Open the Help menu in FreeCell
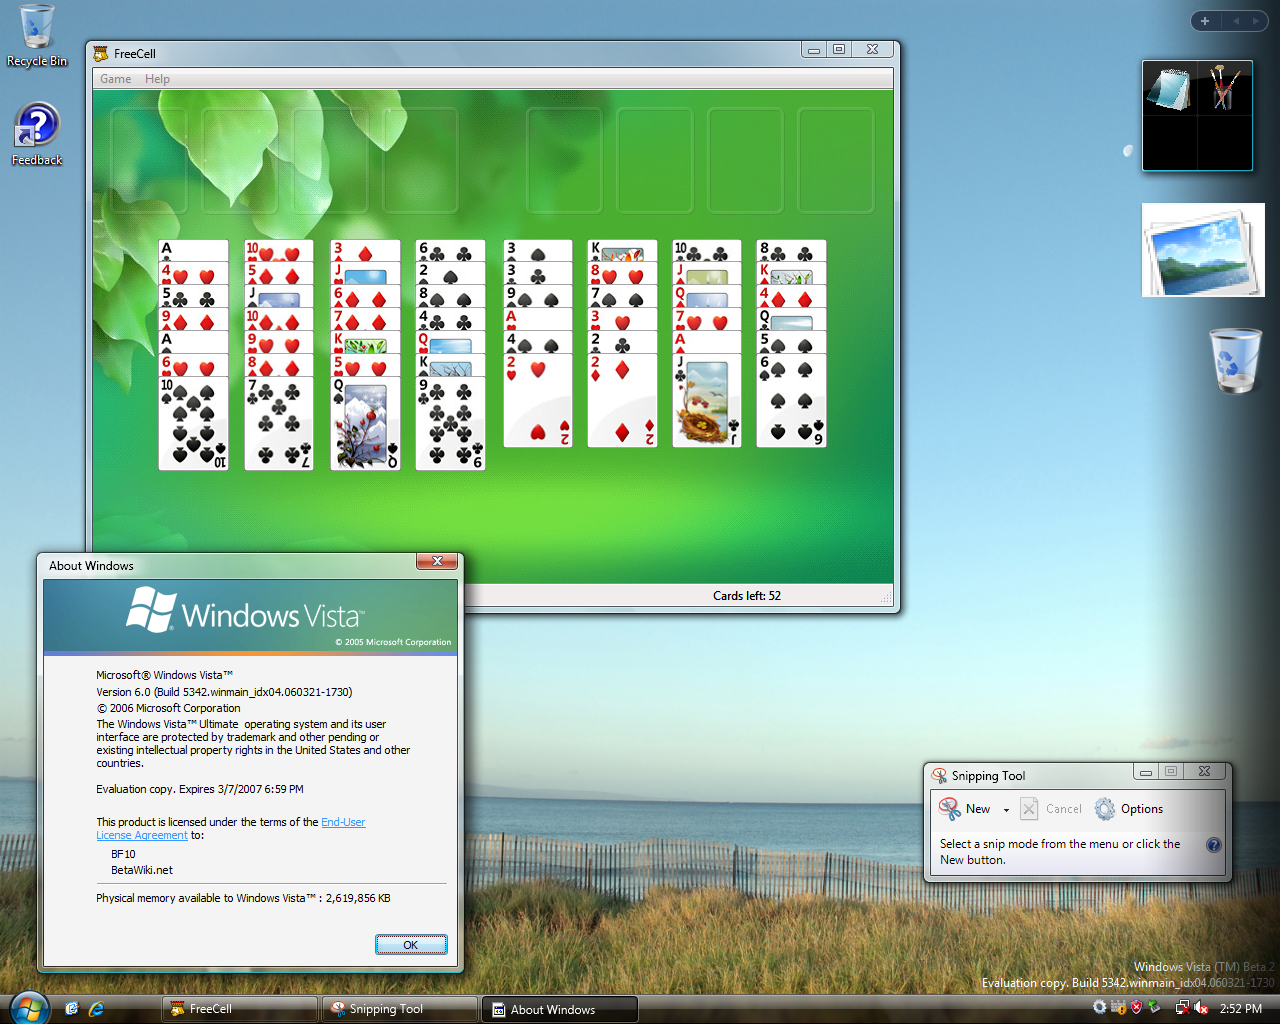This screenshot has width=1280, height=1024. pos(157,79)
